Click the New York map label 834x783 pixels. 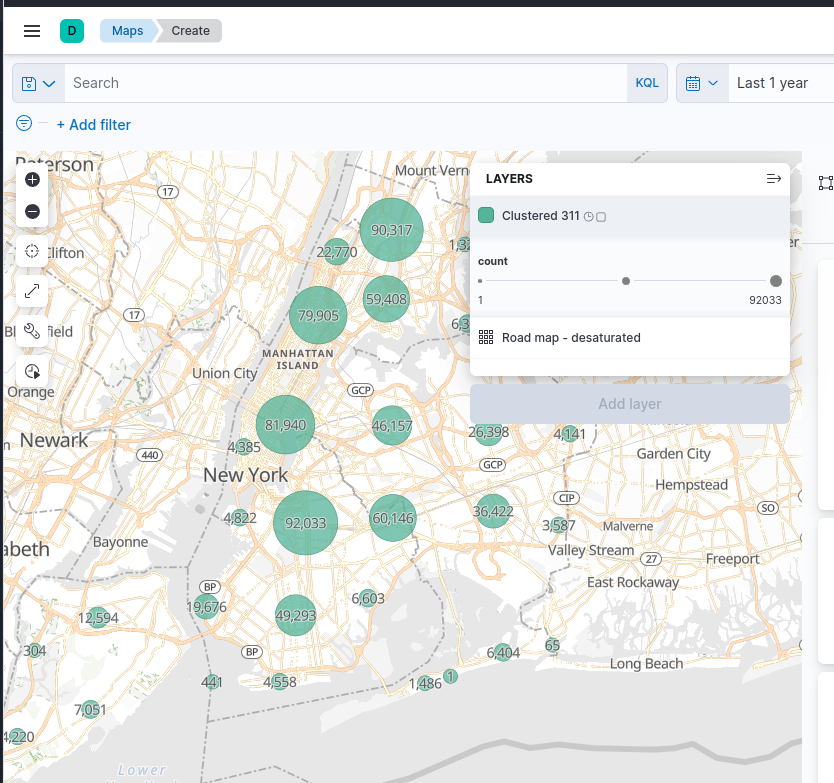(246, 475)
